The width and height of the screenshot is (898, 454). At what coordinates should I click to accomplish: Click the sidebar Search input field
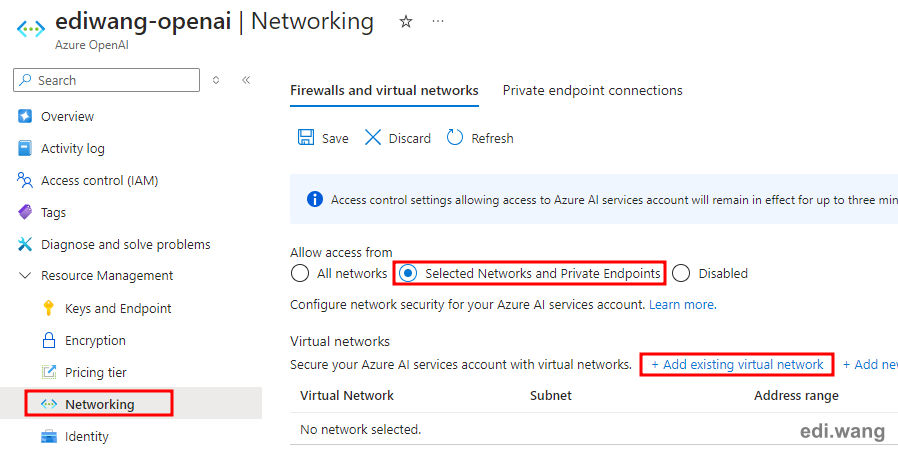[x=107, y=80]
